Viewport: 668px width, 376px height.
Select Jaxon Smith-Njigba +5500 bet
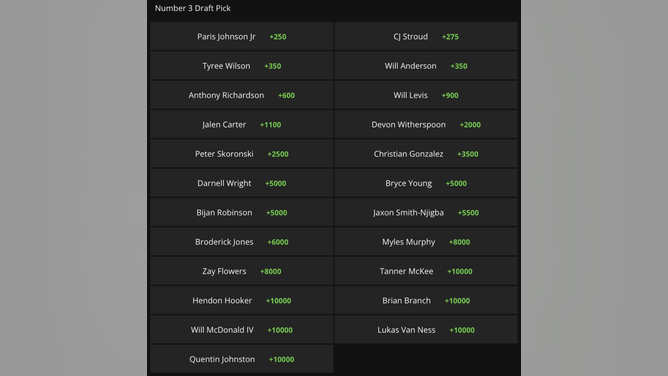[426, 212]
